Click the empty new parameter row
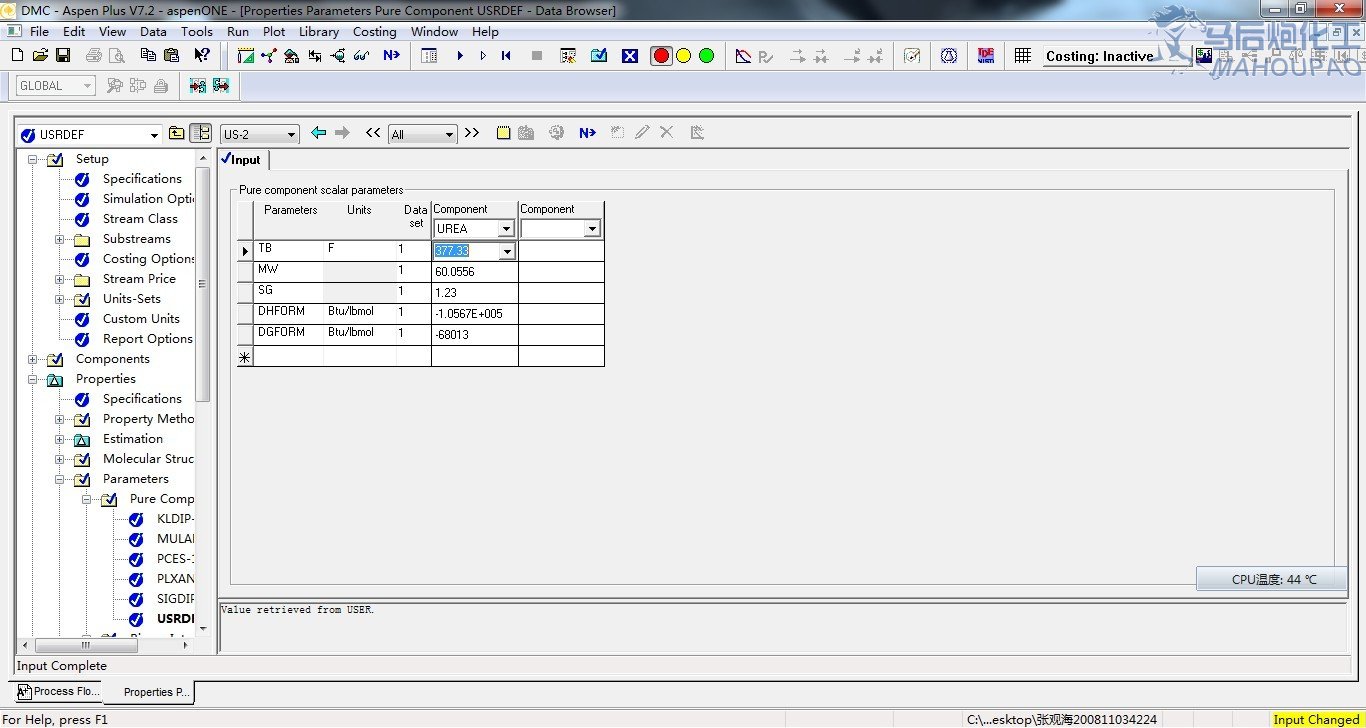 tap(420, 356)
